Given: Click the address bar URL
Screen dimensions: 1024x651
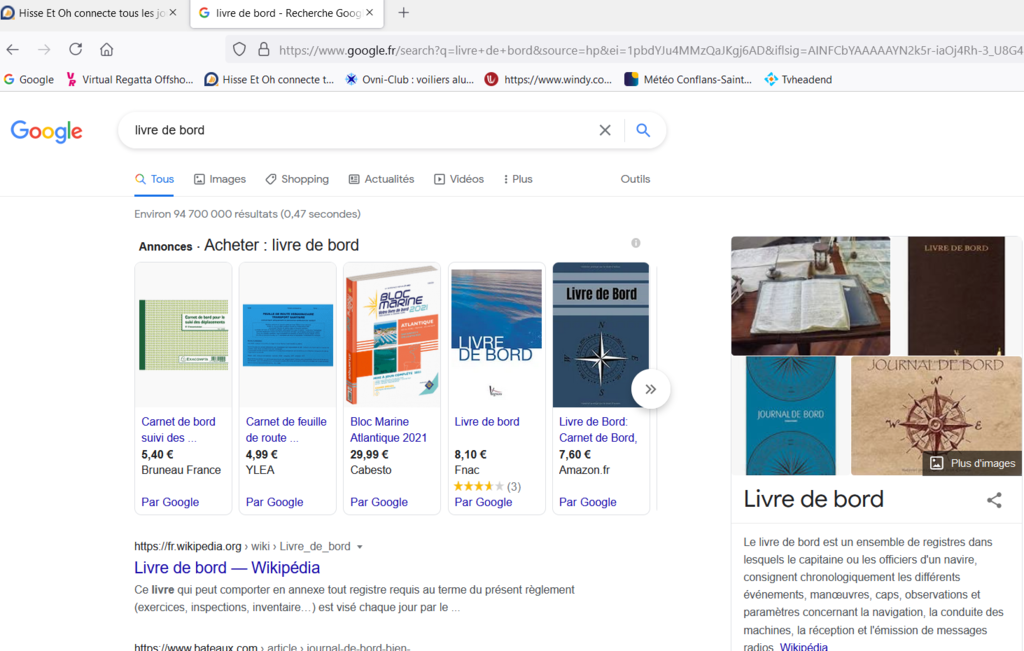Looking at the screenshot, I should pos(650,50).
